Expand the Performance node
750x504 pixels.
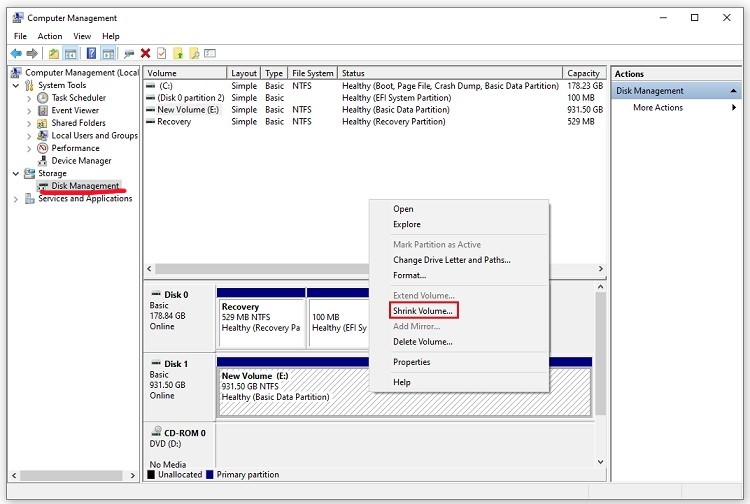(29, 149)
